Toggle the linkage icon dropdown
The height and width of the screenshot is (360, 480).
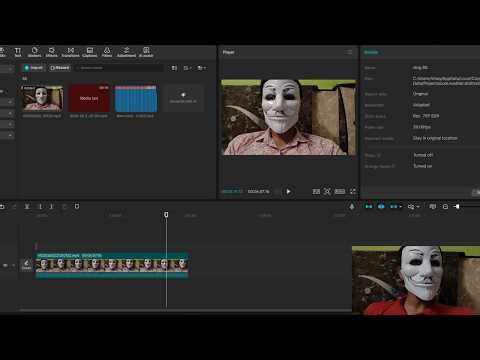[396, 207]
